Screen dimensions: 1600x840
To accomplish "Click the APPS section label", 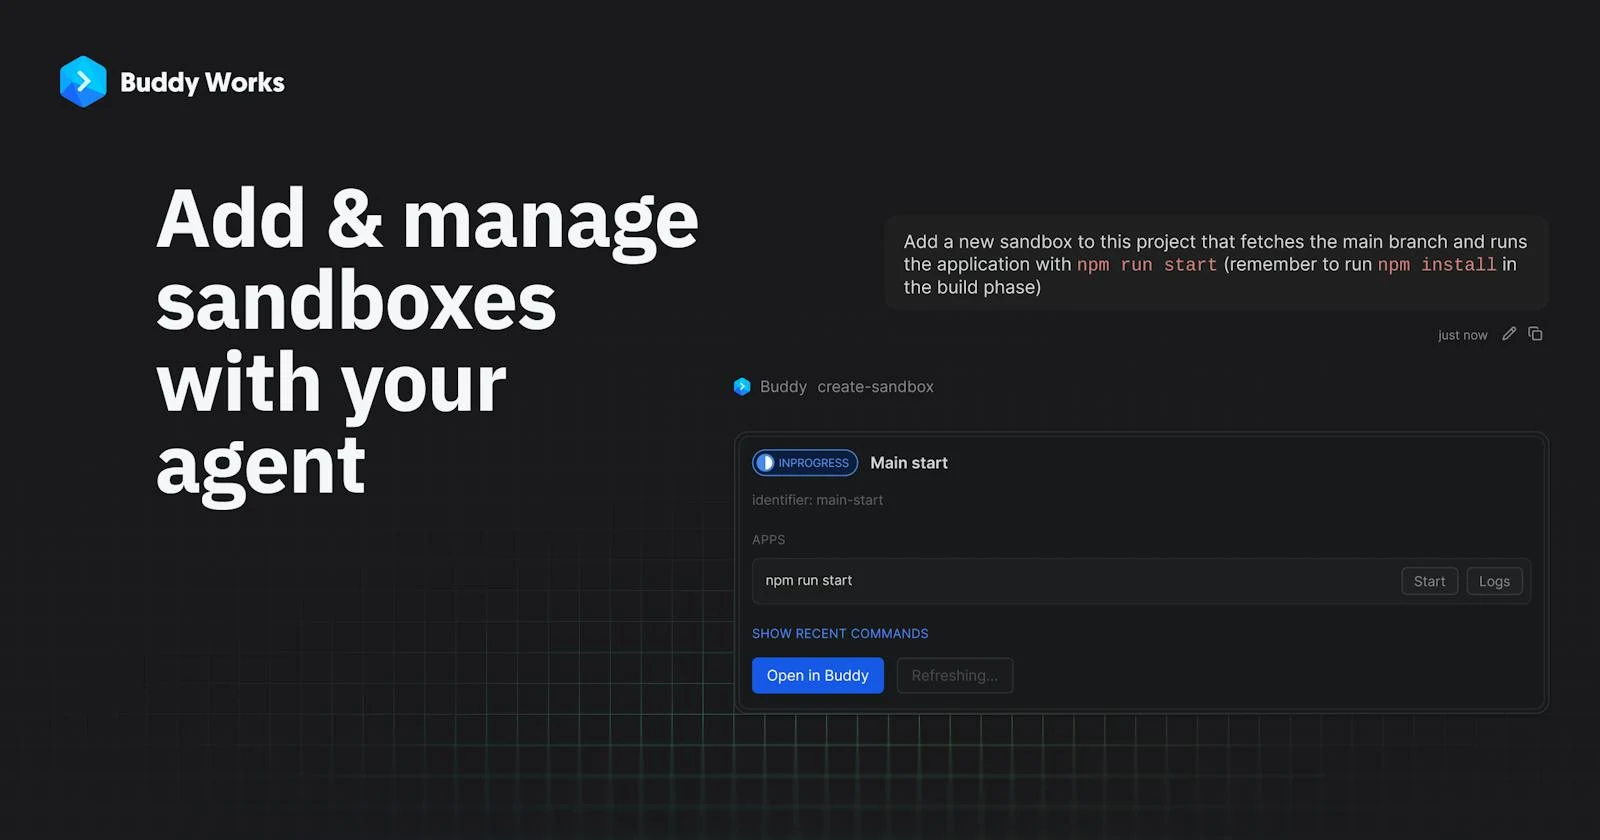I will (768, 539).
